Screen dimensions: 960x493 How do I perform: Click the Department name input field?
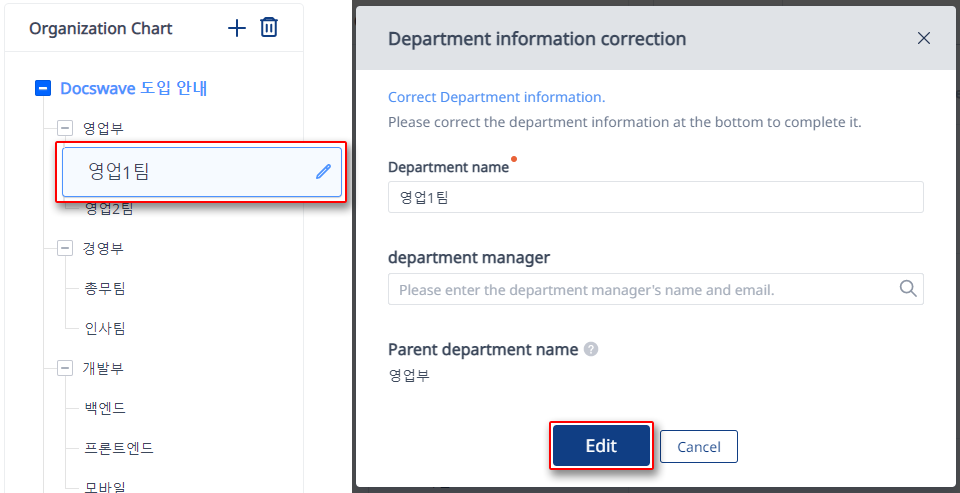[x=656, y=197]
